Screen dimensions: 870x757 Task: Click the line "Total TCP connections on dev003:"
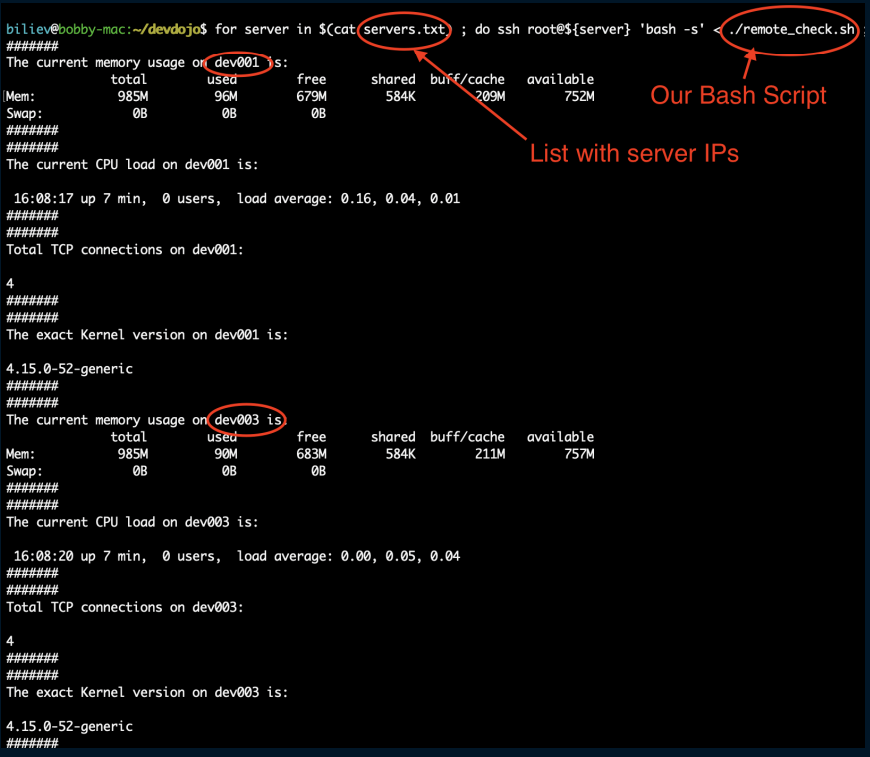point(125,607)
